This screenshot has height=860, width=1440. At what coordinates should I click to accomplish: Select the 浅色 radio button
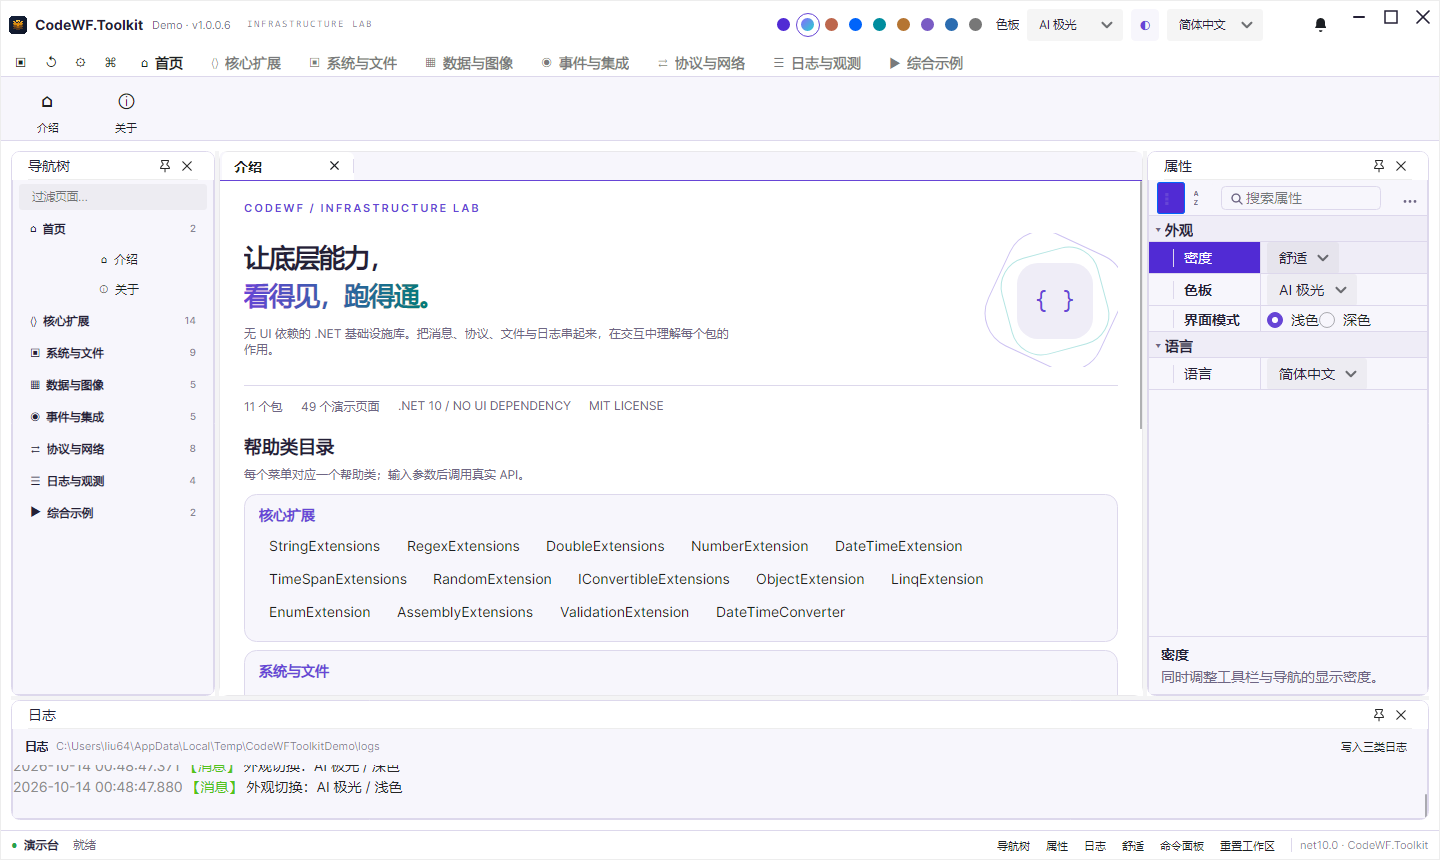1275,320
